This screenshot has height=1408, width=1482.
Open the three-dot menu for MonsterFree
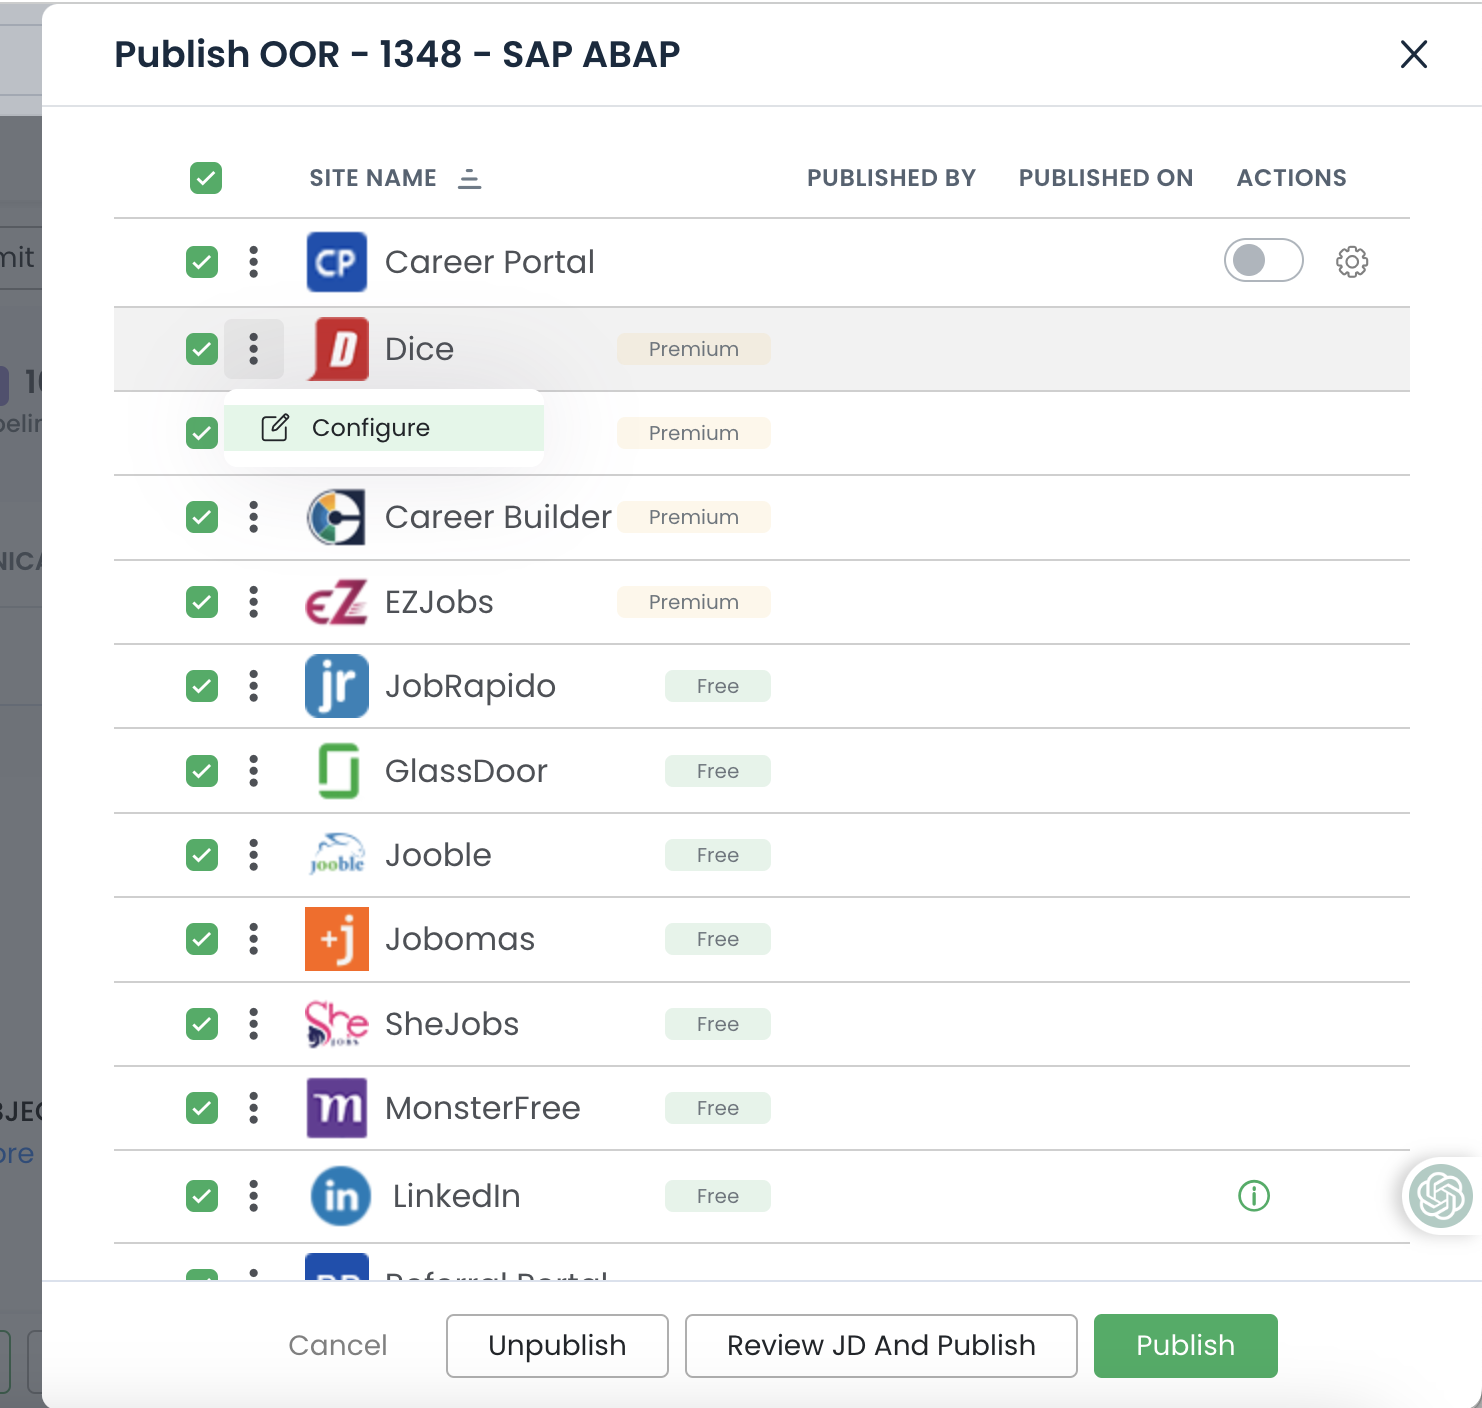[254, 1108]
